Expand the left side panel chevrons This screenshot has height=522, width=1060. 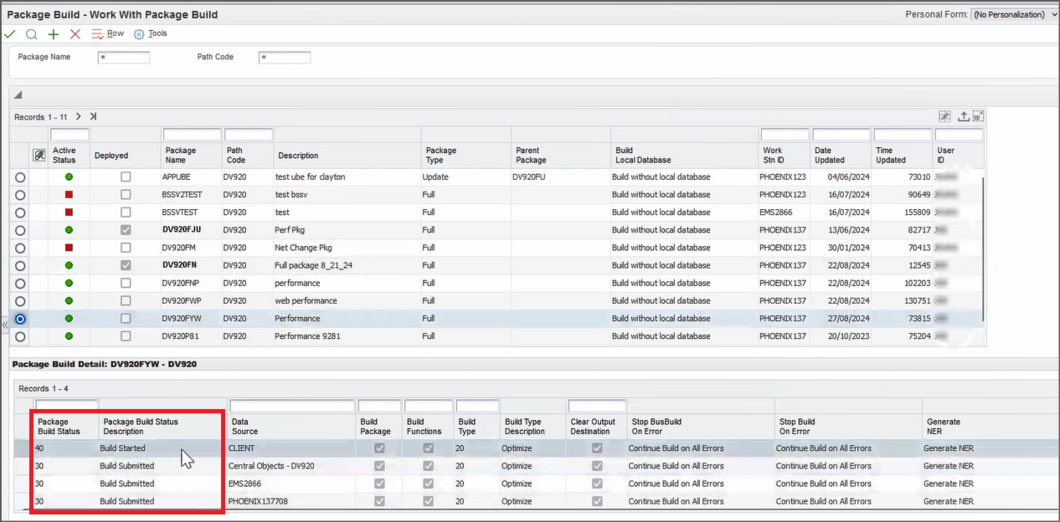tap(5, 325)
